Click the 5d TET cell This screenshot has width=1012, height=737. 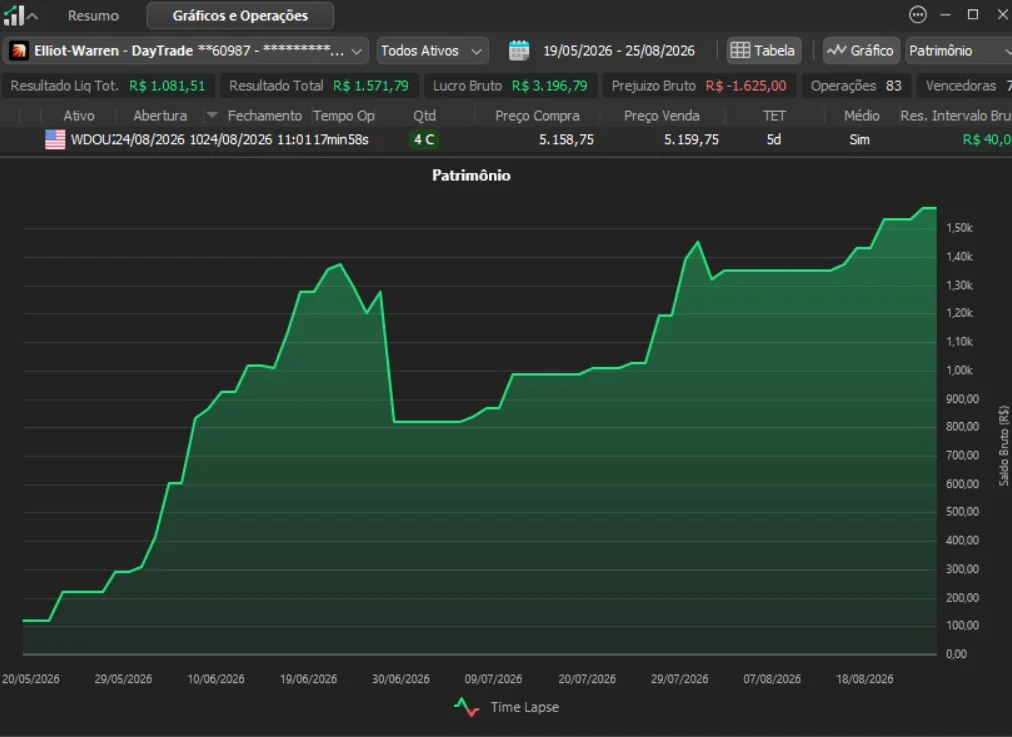click(773, 139)
